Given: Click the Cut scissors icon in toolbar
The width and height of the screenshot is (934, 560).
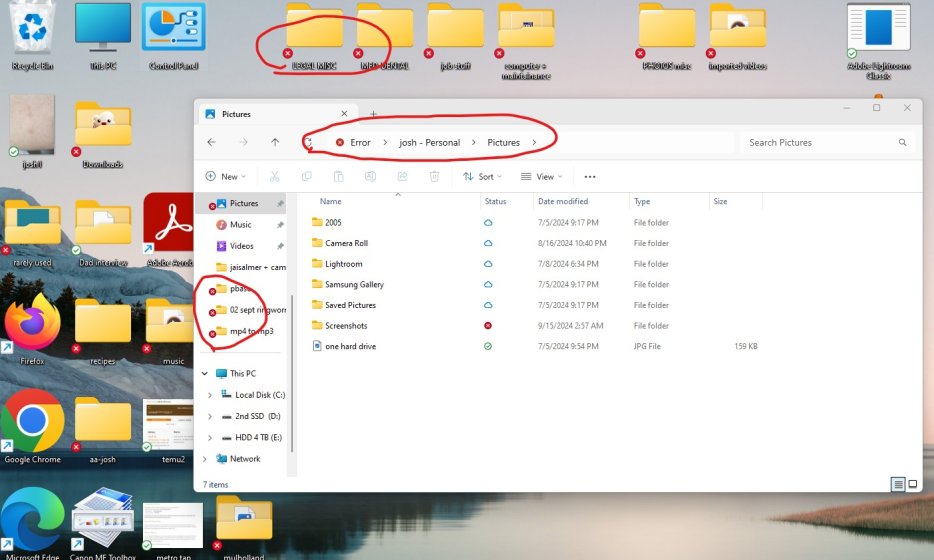Looking at the screenshot, I should point(273,177).
